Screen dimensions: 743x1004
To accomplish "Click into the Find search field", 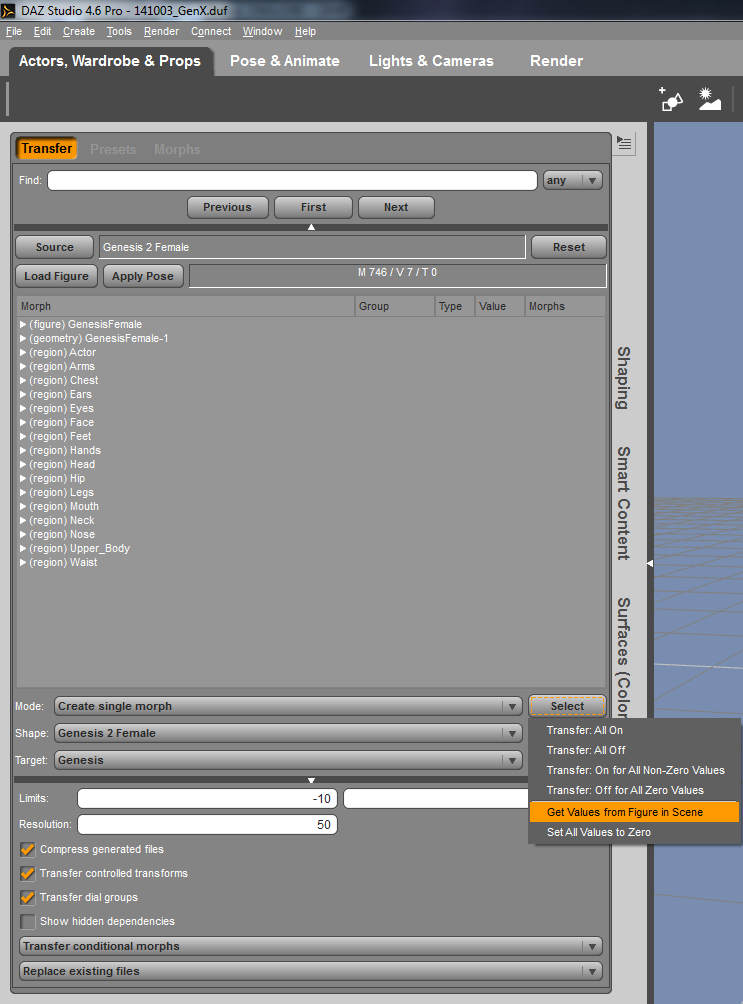I will click(x=292, y=181).
